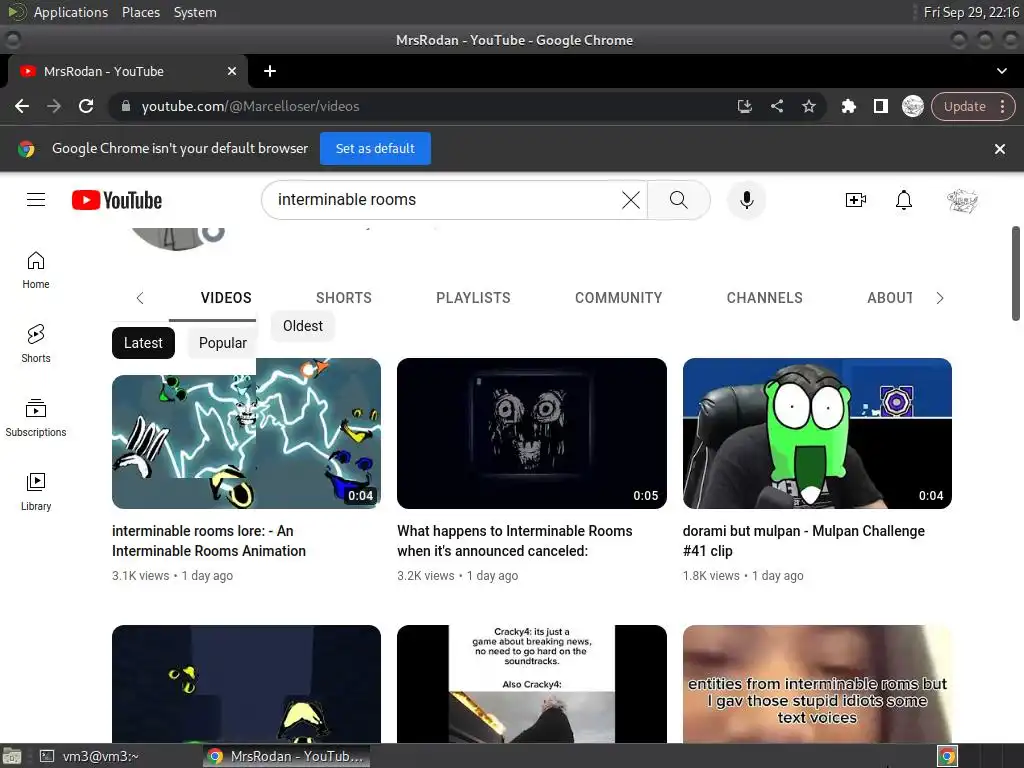Viewport: 1024px width, 768px height.
Task: Open the Create video camera icon
Action: [856, 200]
